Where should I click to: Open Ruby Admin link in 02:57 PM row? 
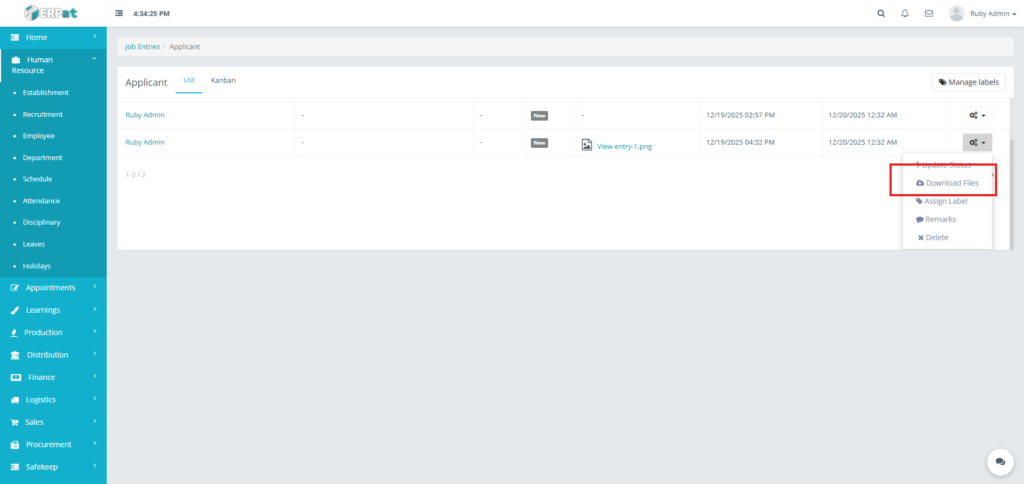[145, 115]
